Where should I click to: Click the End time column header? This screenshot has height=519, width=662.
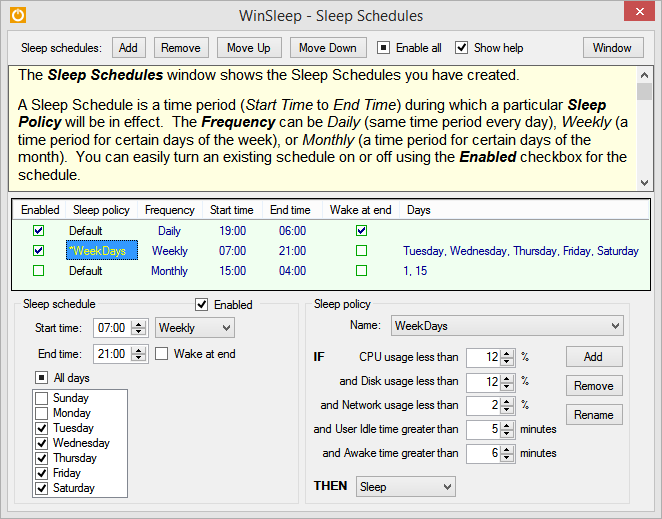(290, 210)
